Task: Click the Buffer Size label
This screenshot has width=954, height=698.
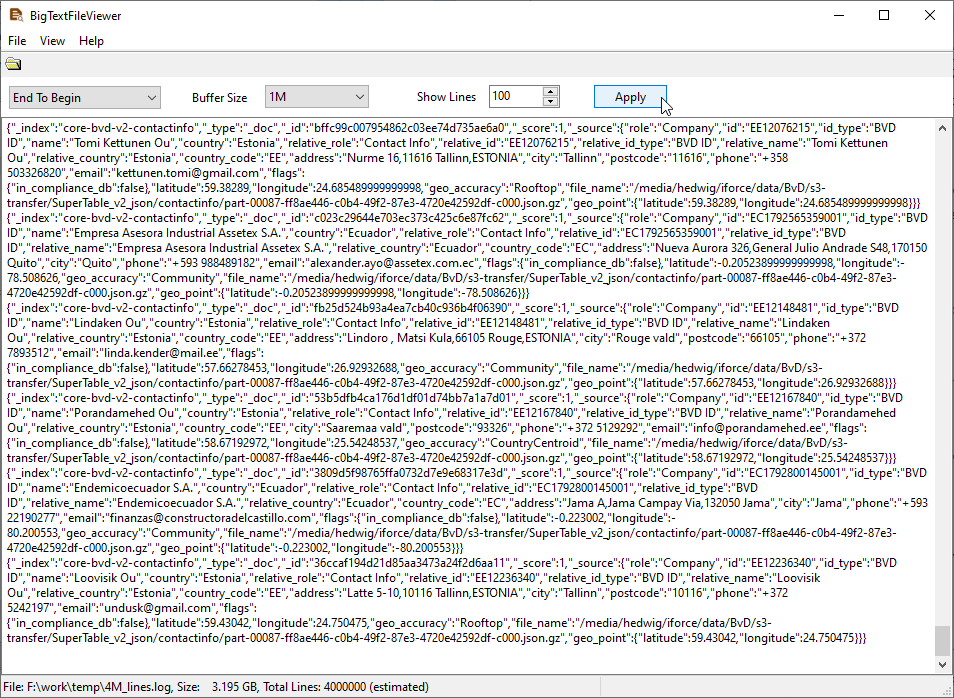Action: (x=219, y=97)
